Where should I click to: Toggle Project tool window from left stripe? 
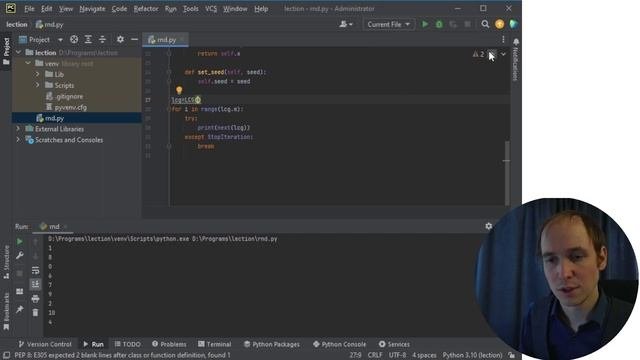point(6,51)
